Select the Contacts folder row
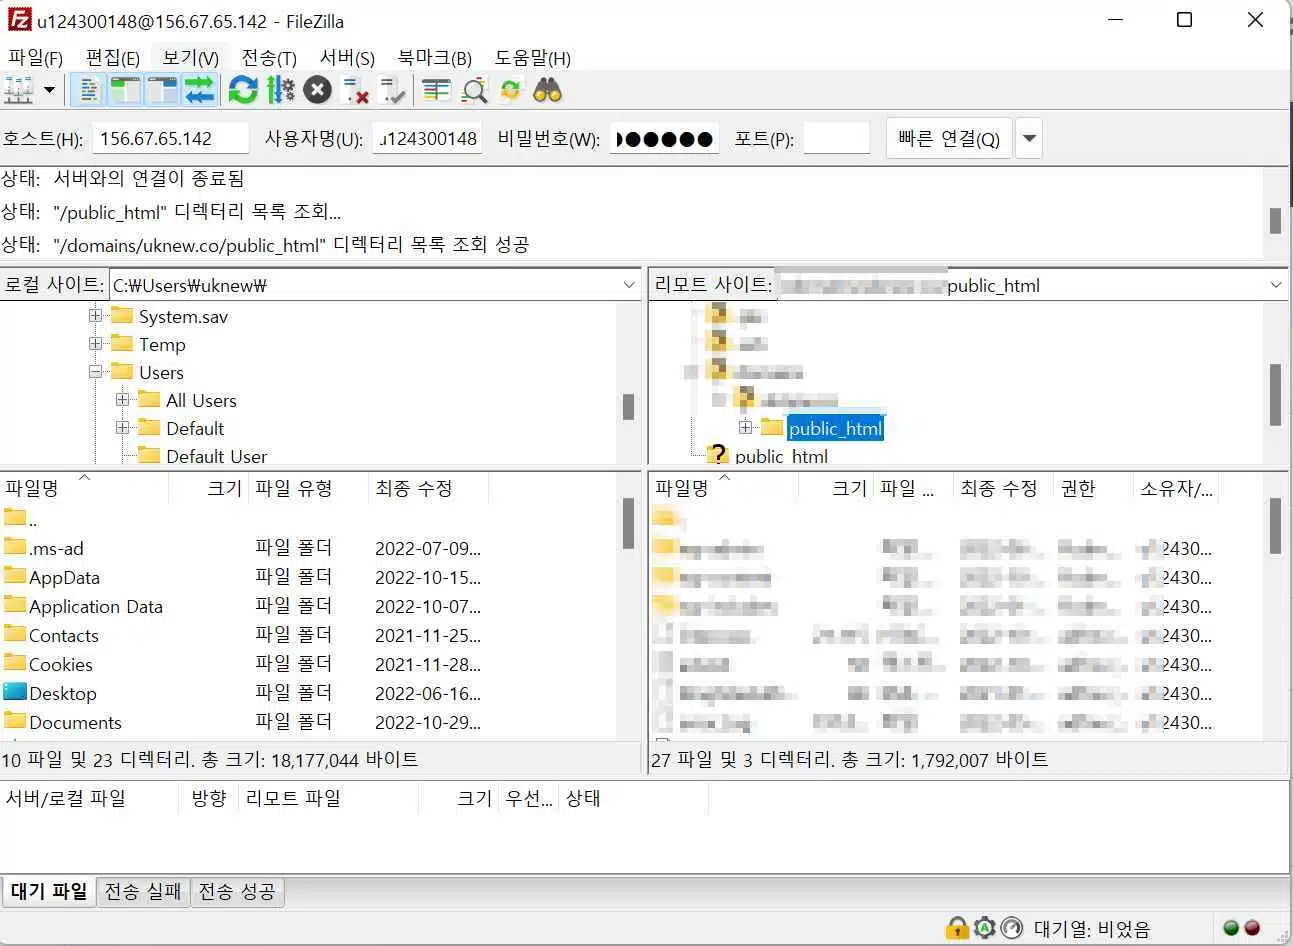Viewport: 1293px width, 946px height. pos(310,635)
